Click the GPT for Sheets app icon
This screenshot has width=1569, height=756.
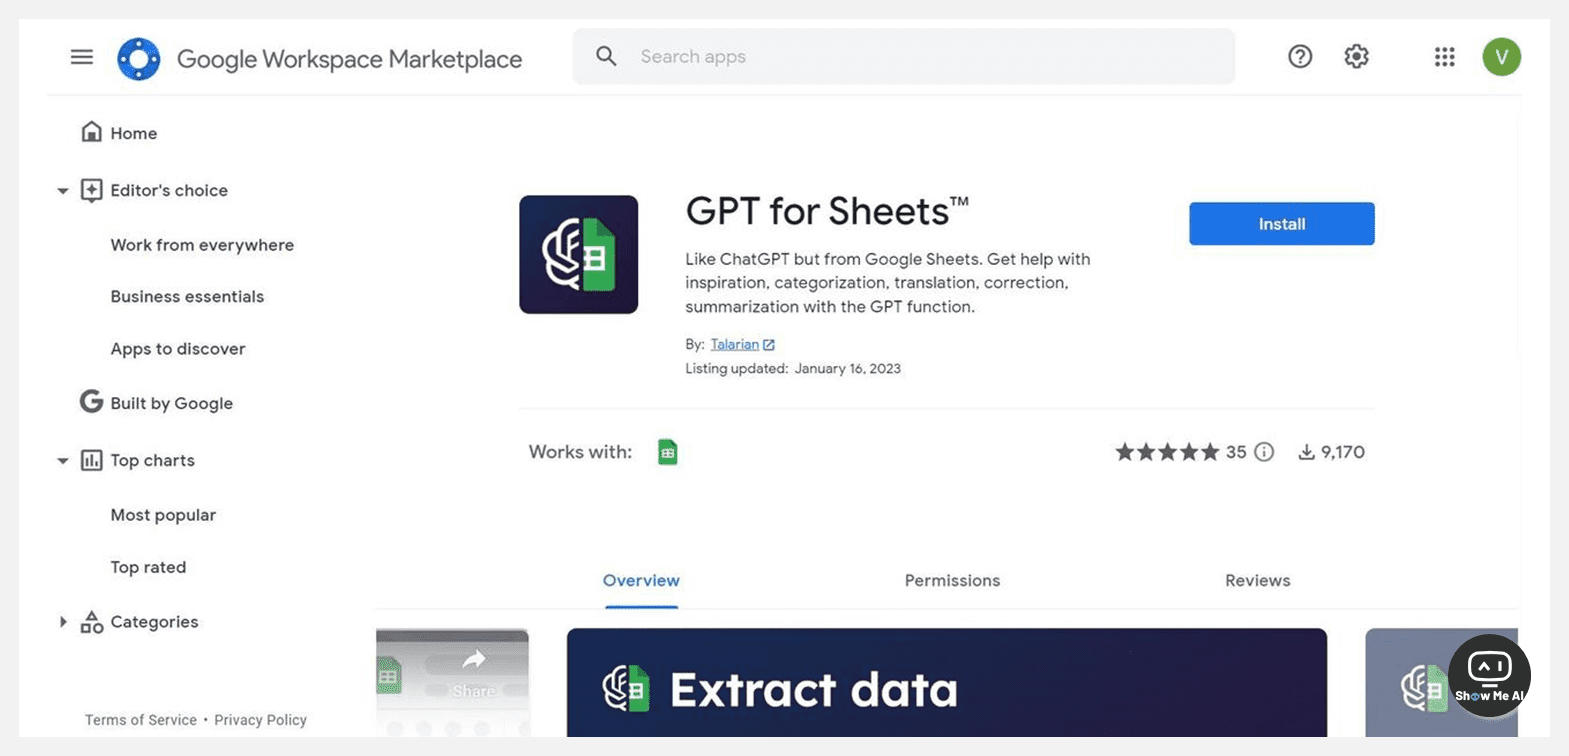[578, 254]
